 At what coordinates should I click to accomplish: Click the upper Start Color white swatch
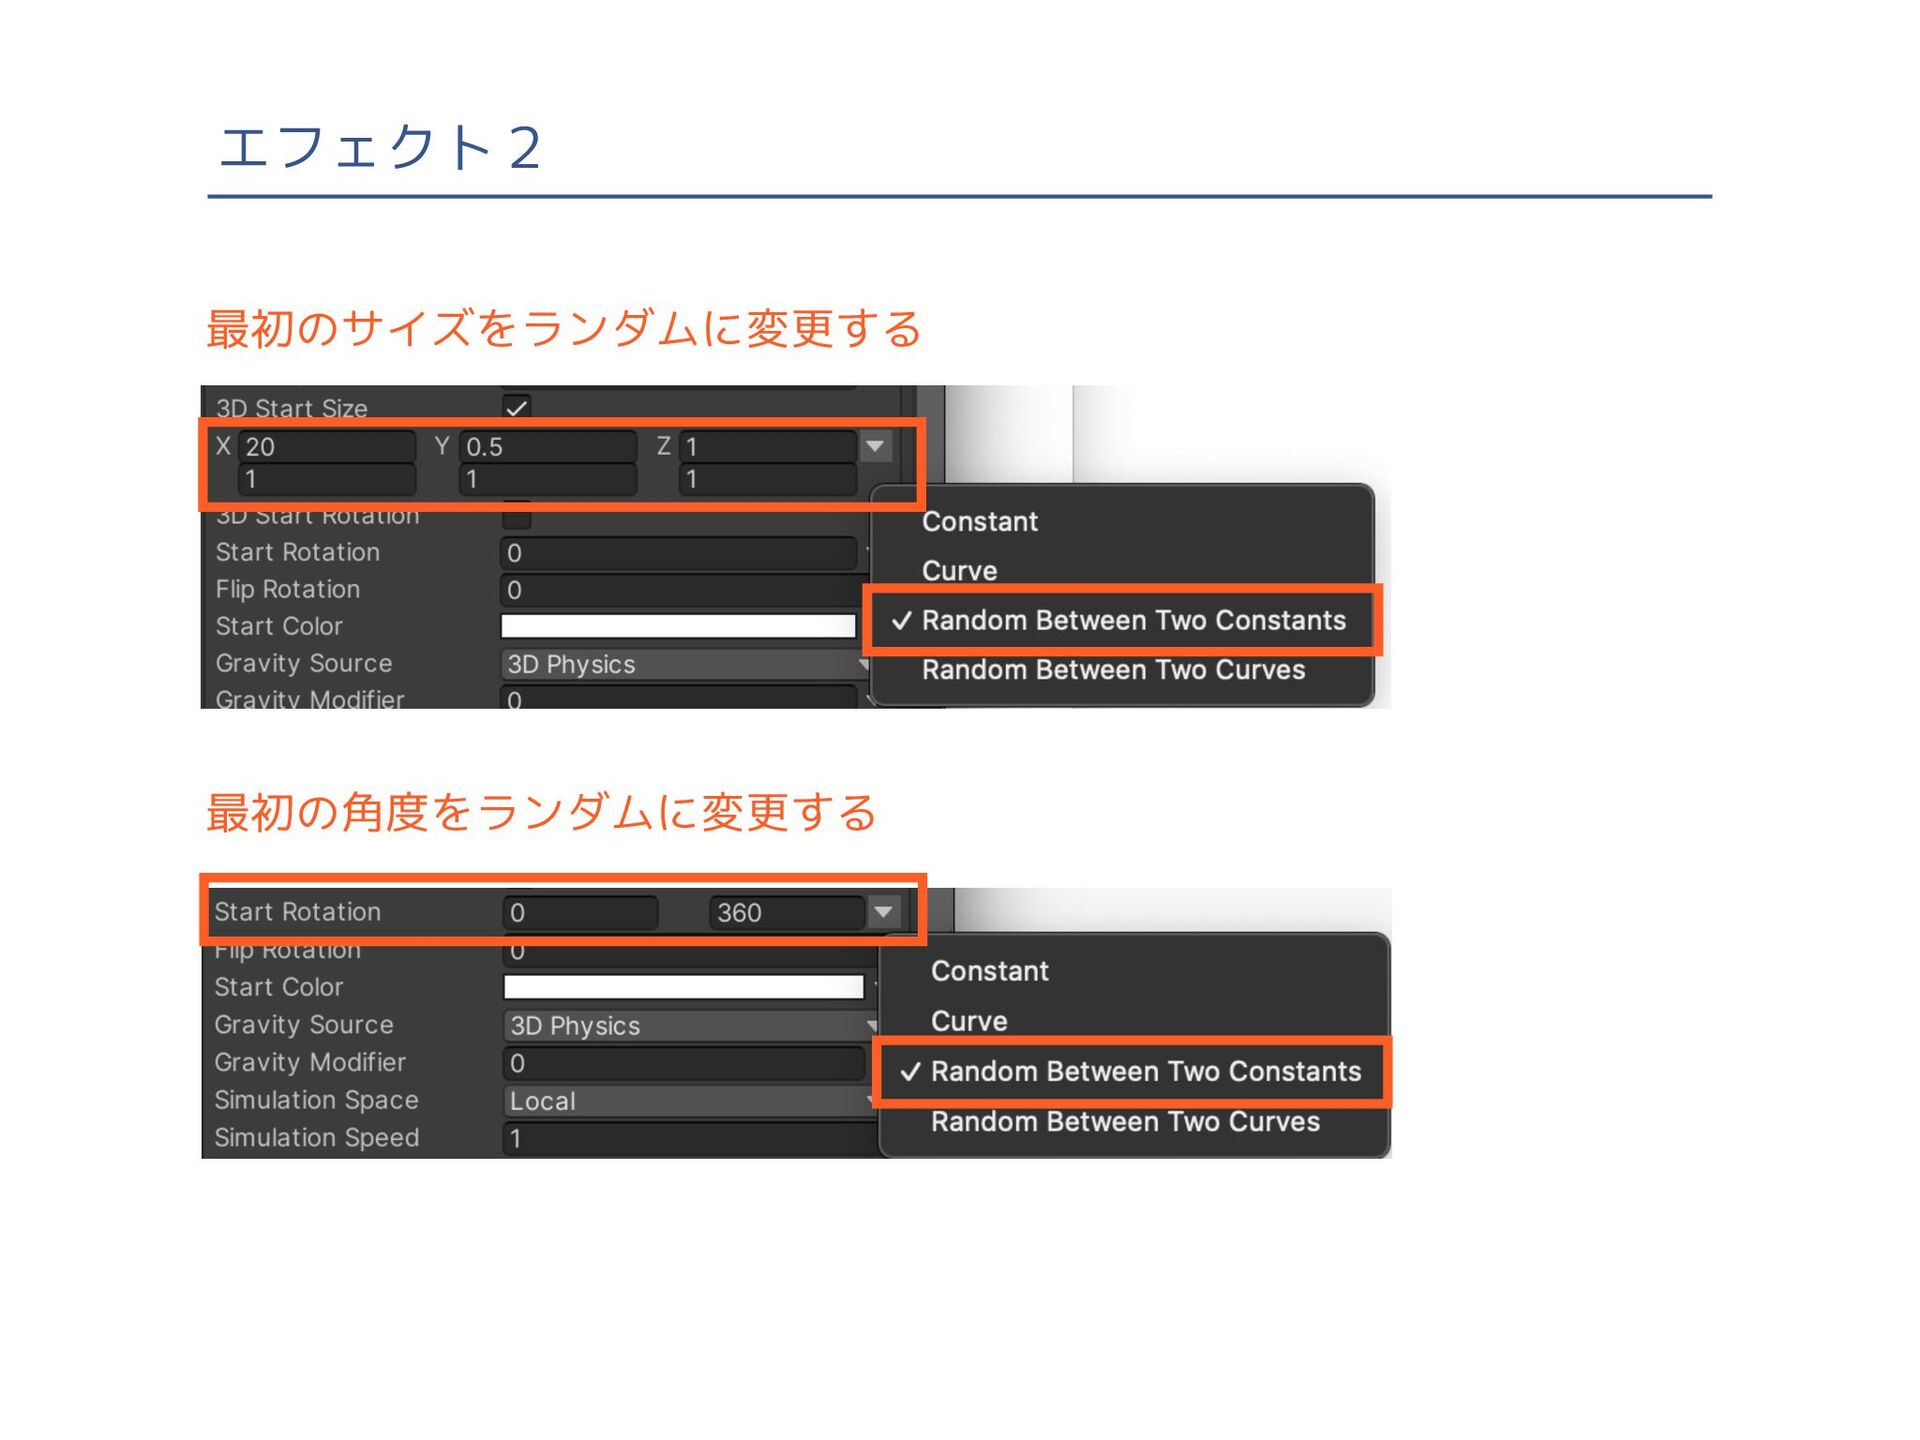point(678,627)
